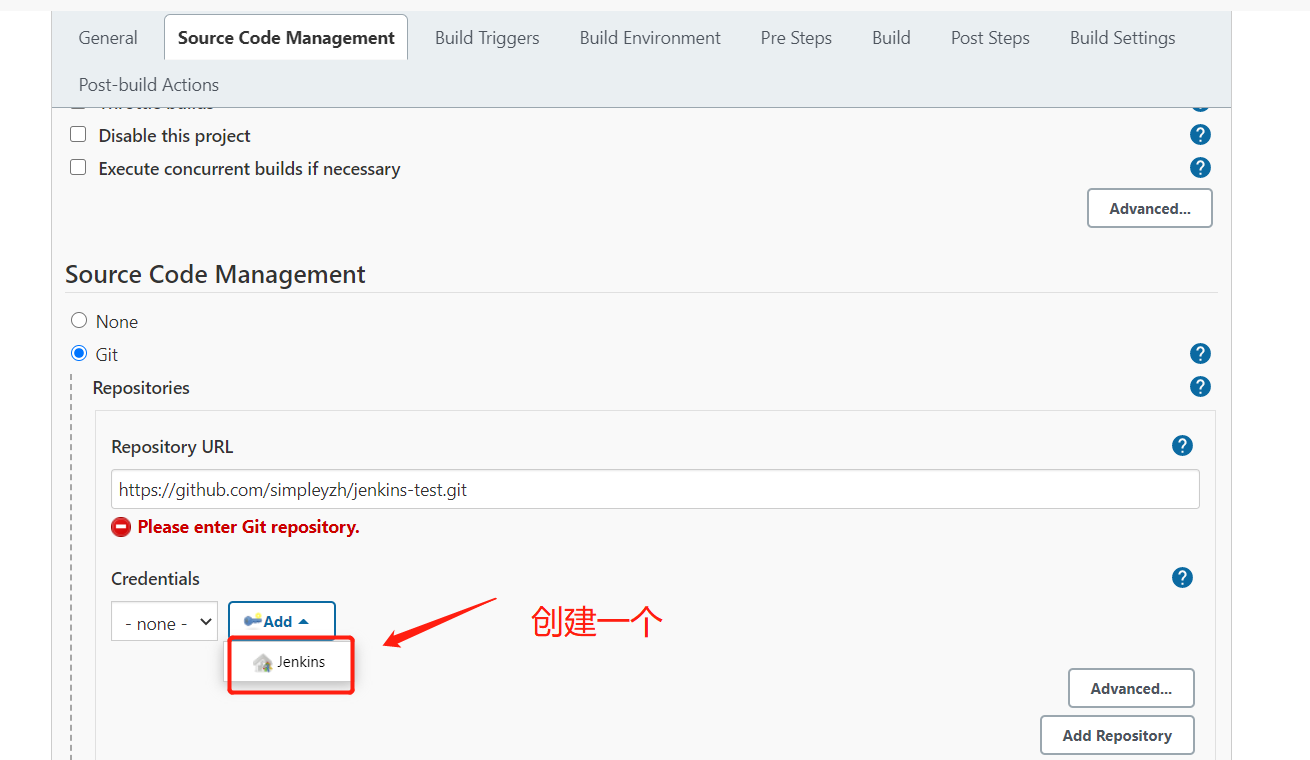Go to the Build Triggers tab
Screen dimensions: 1310x760
click(x=487, y=38)
